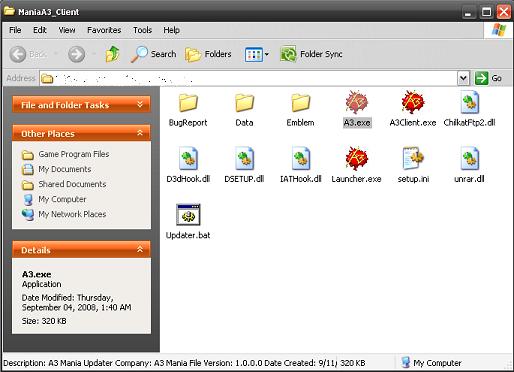
Task: Click the 'Size: 320 KB' detail text
Action: click(x=44, y=321)
